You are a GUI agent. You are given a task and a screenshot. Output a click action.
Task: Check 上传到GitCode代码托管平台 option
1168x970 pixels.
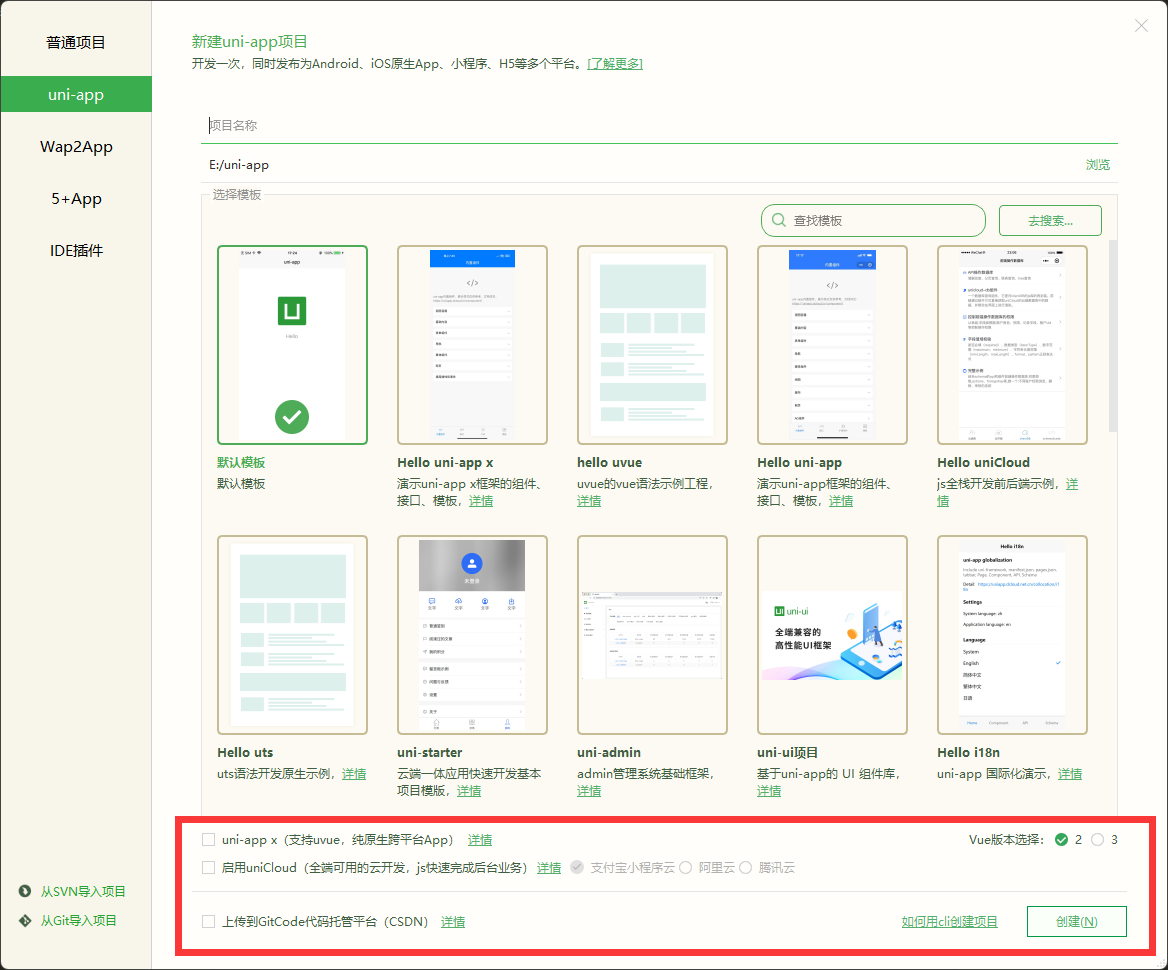(208, 921)
